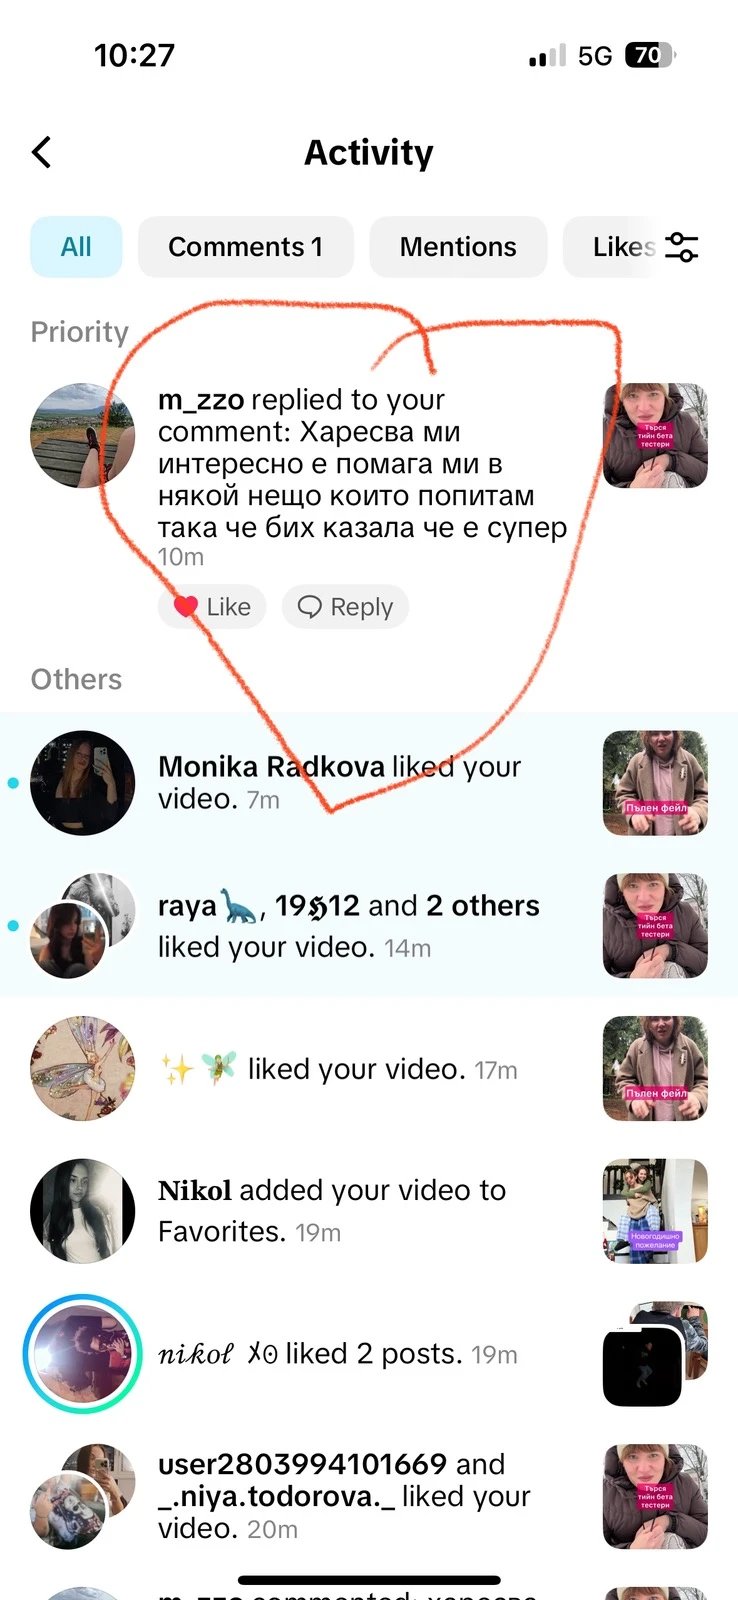The width and height of the screenshot is (738, 1600).
Task: Tap the fairy wings profile avatar
Action: [x=83, y=1068]
